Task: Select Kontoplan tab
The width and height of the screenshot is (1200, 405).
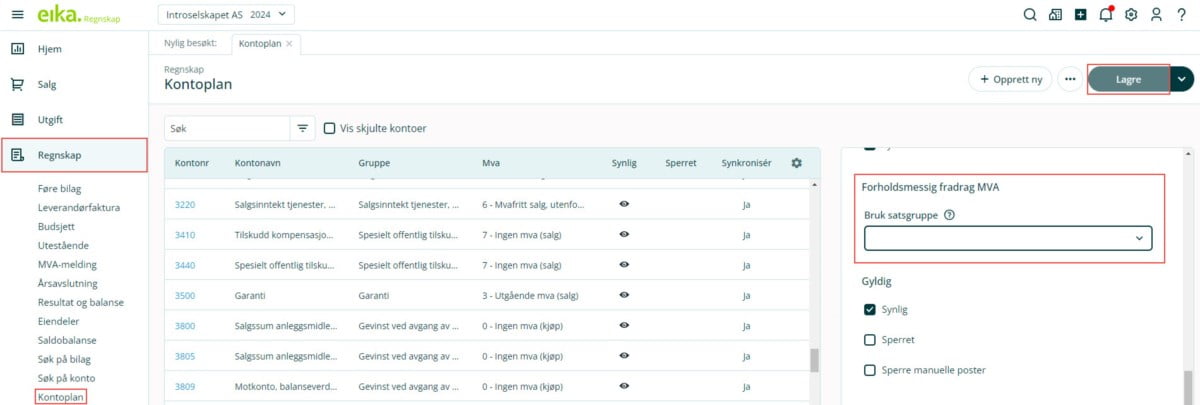Action: 262,44
